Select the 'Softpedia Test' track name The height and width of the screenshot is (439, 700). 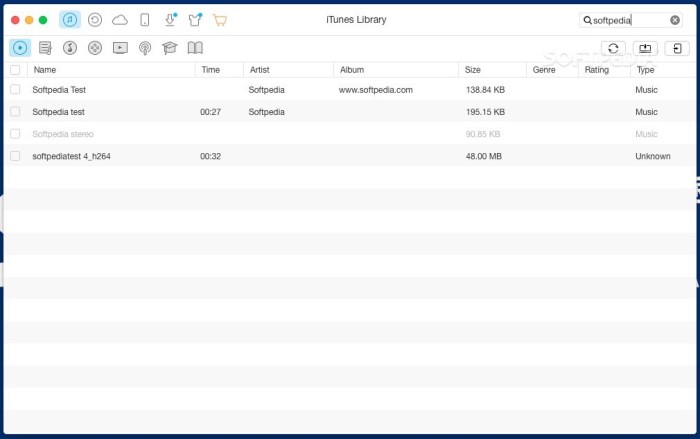(59, 90)
